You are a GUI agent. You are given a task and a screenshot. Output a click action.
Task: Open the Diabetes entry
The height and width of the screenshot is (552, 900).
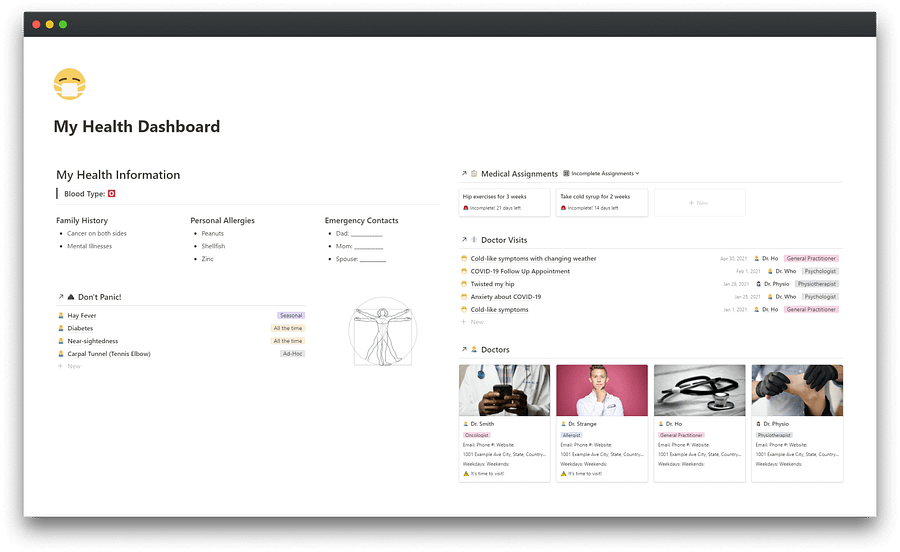point(80,328)
